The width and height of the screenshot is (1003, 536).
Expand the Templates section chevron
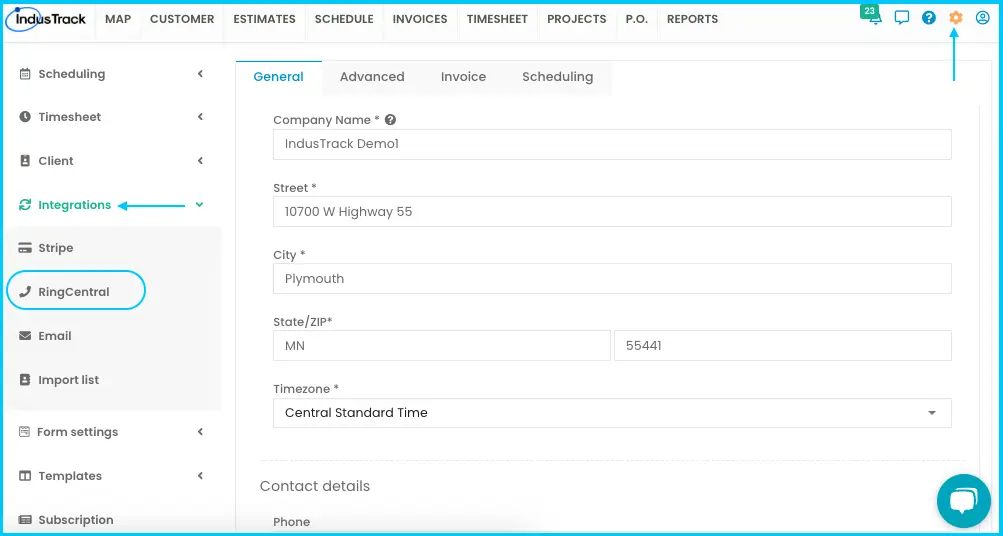click(200, 476)
